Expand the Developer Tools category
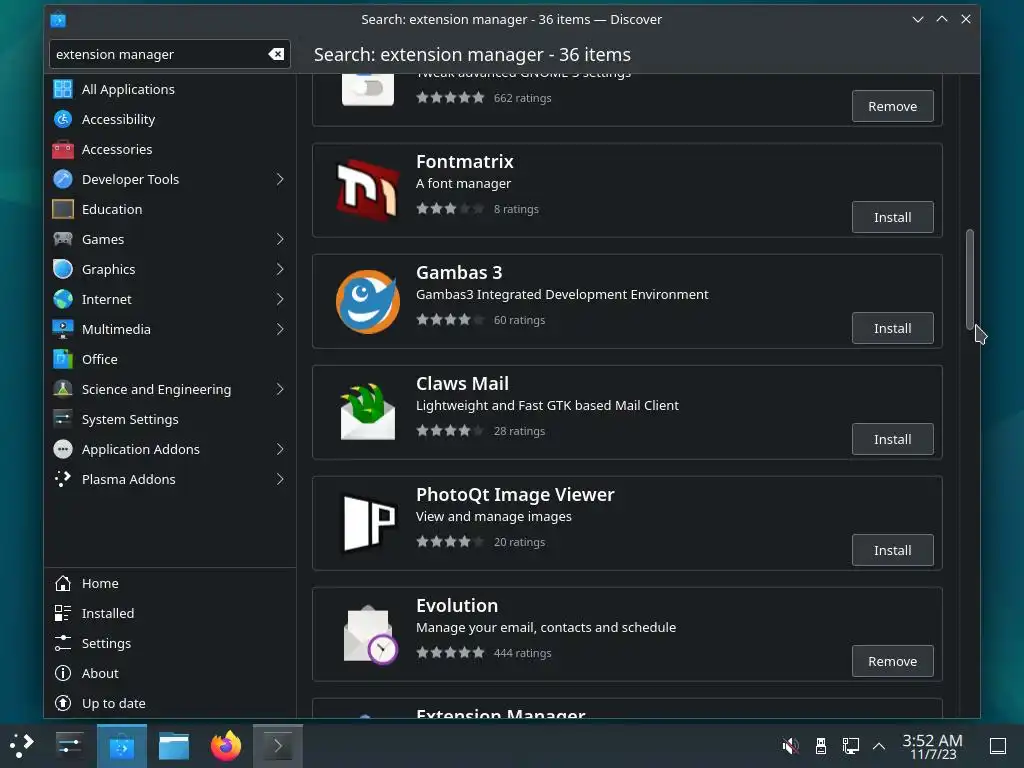This screenshot has width=1024, height=768. (280, 179)
